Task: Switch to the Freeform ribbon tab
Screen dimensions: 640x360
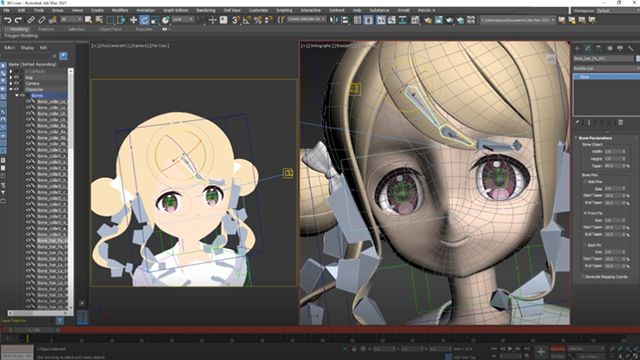Action: tap(46, 29)
